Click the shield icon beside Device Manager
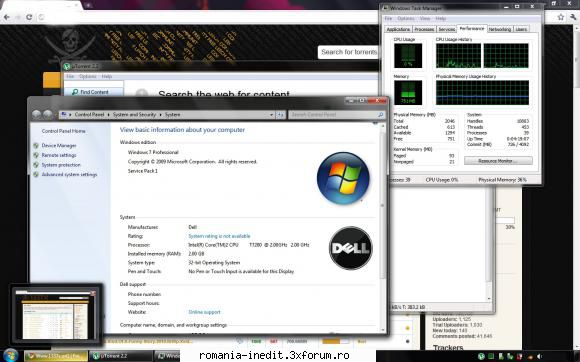580x362 pixels. point(36,146)
